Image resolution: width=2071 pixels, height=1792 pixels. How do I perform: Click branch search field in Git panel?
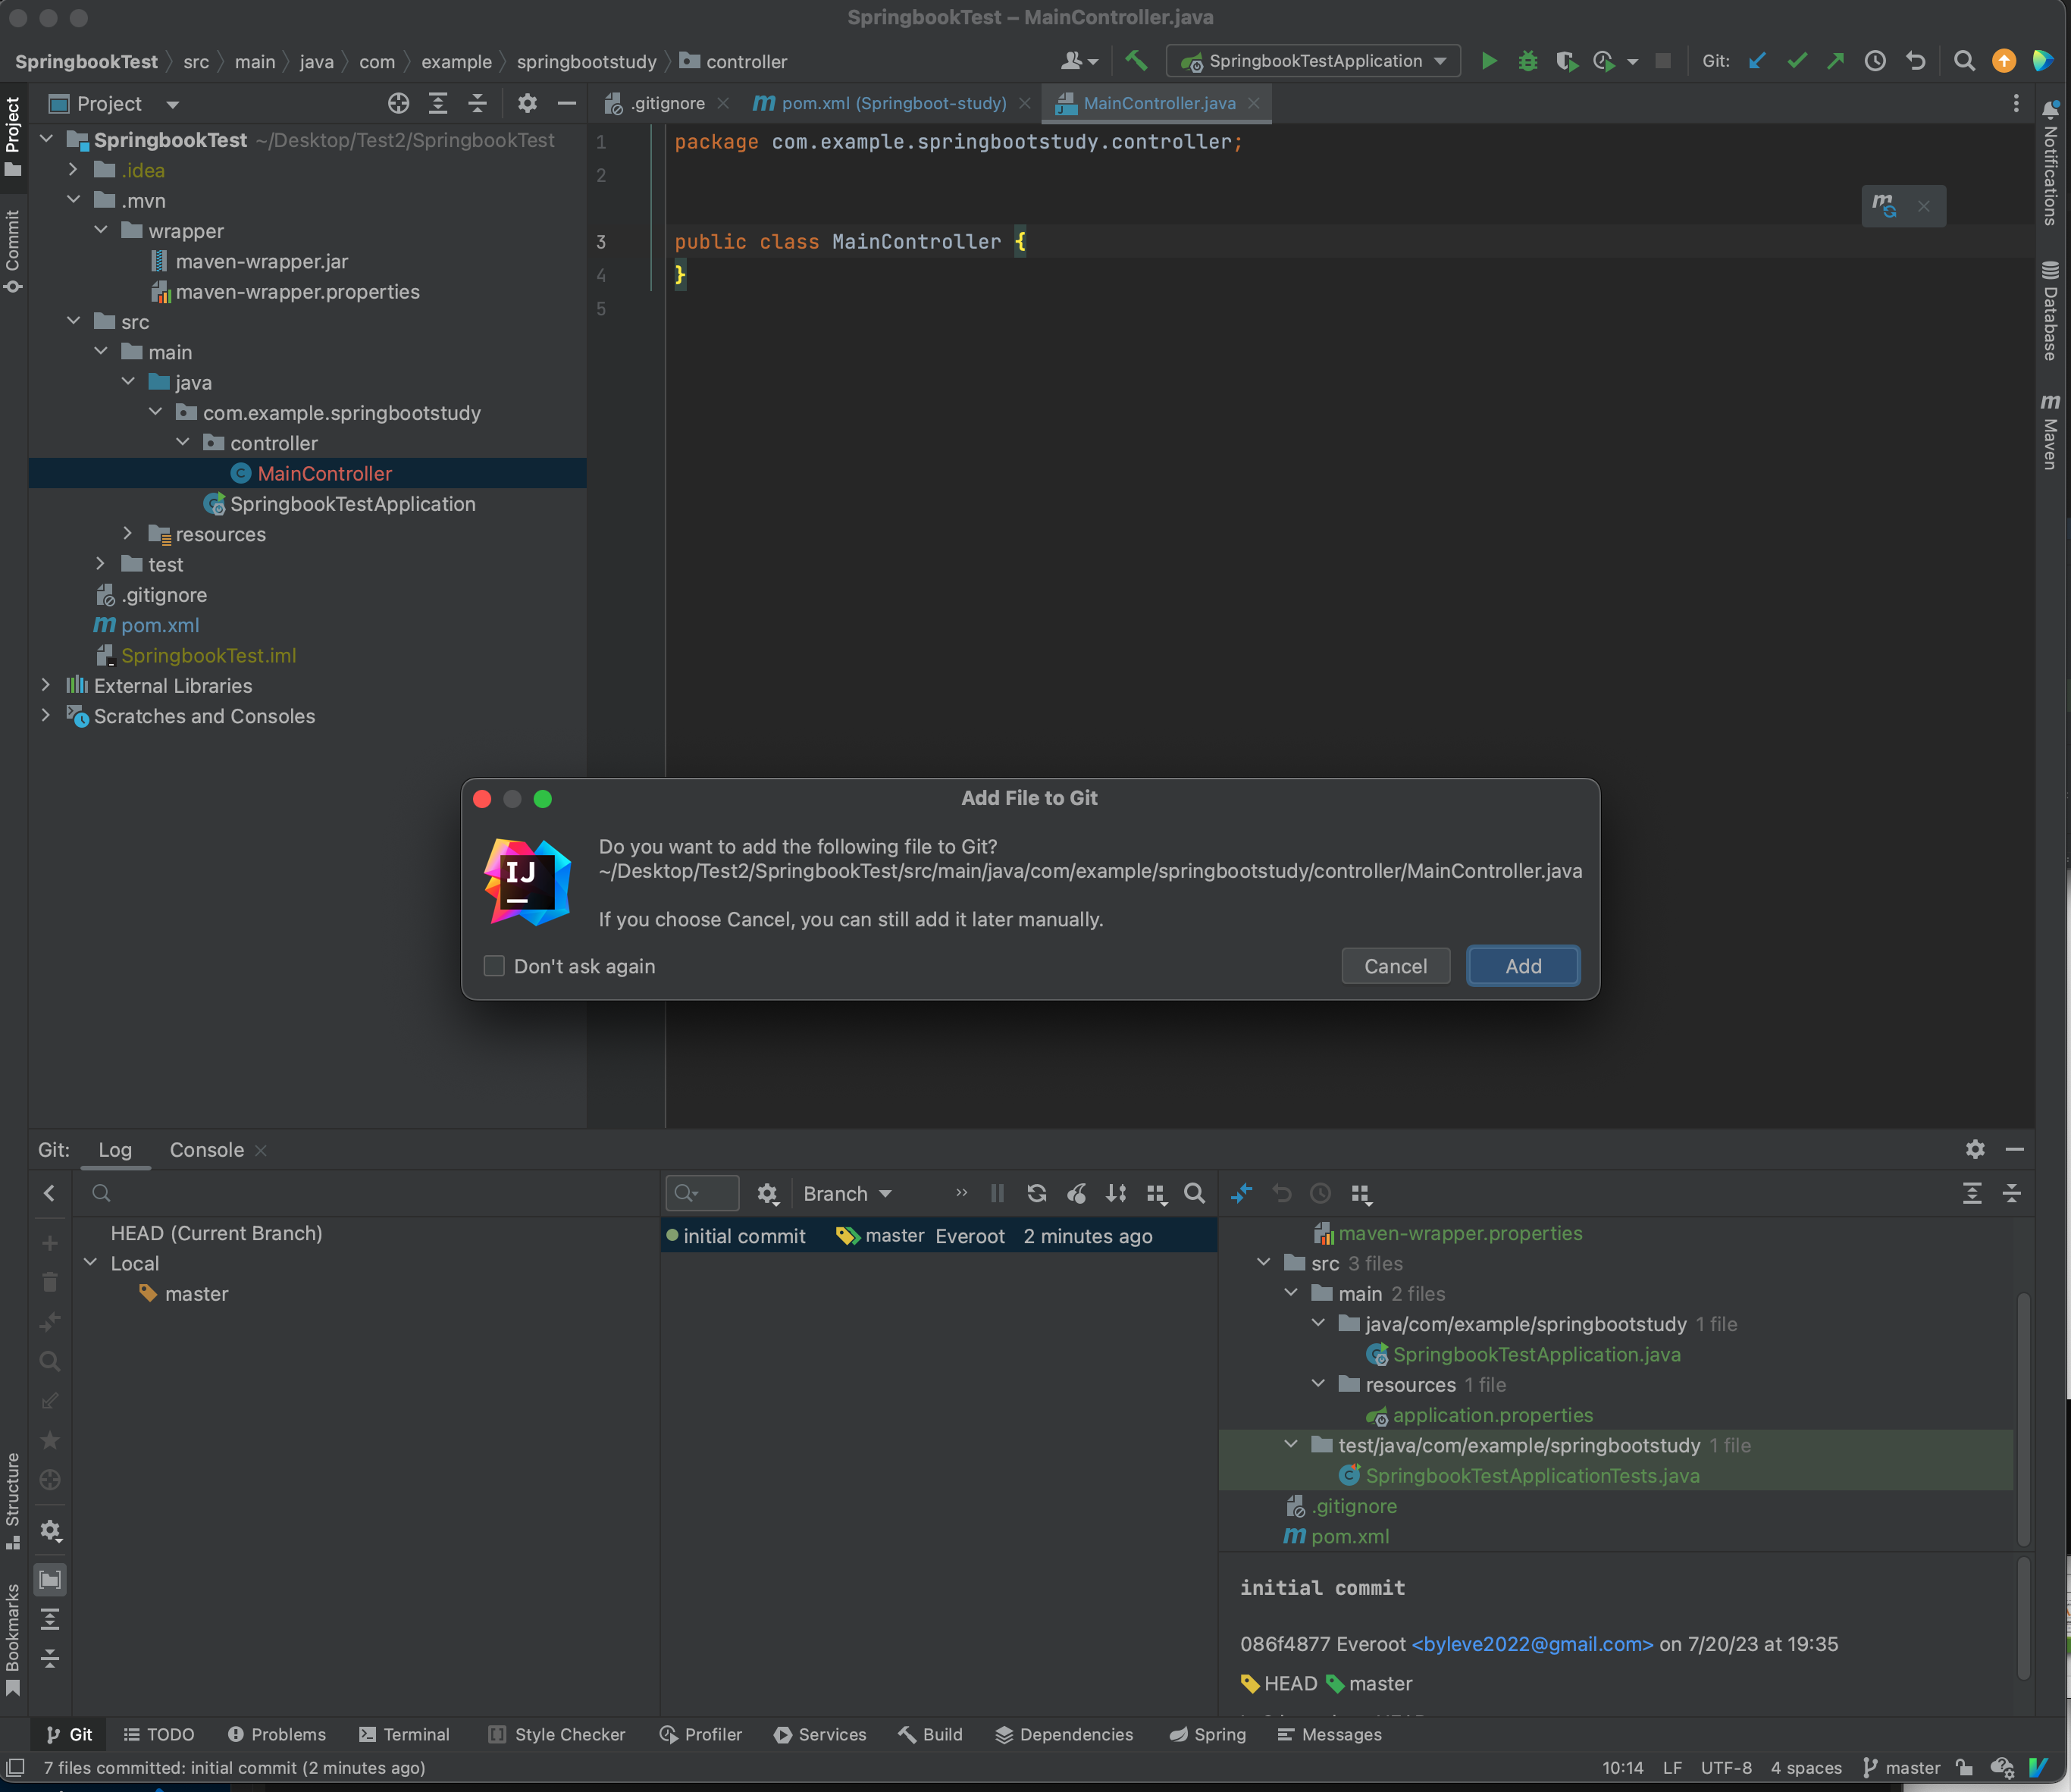point(365,1193)
